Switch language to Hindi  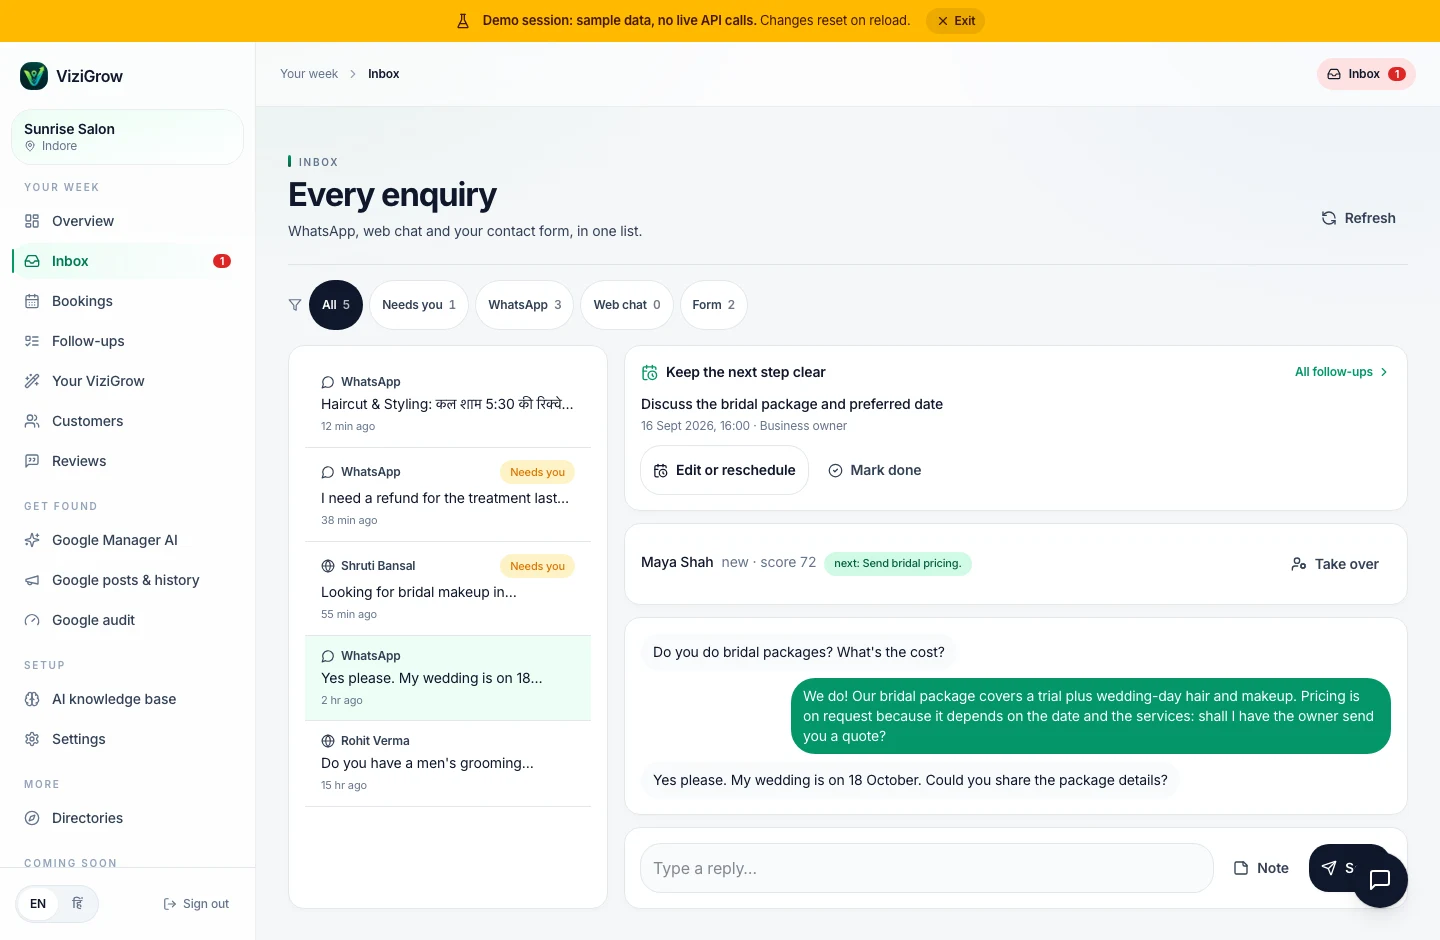tap(77, 904)
